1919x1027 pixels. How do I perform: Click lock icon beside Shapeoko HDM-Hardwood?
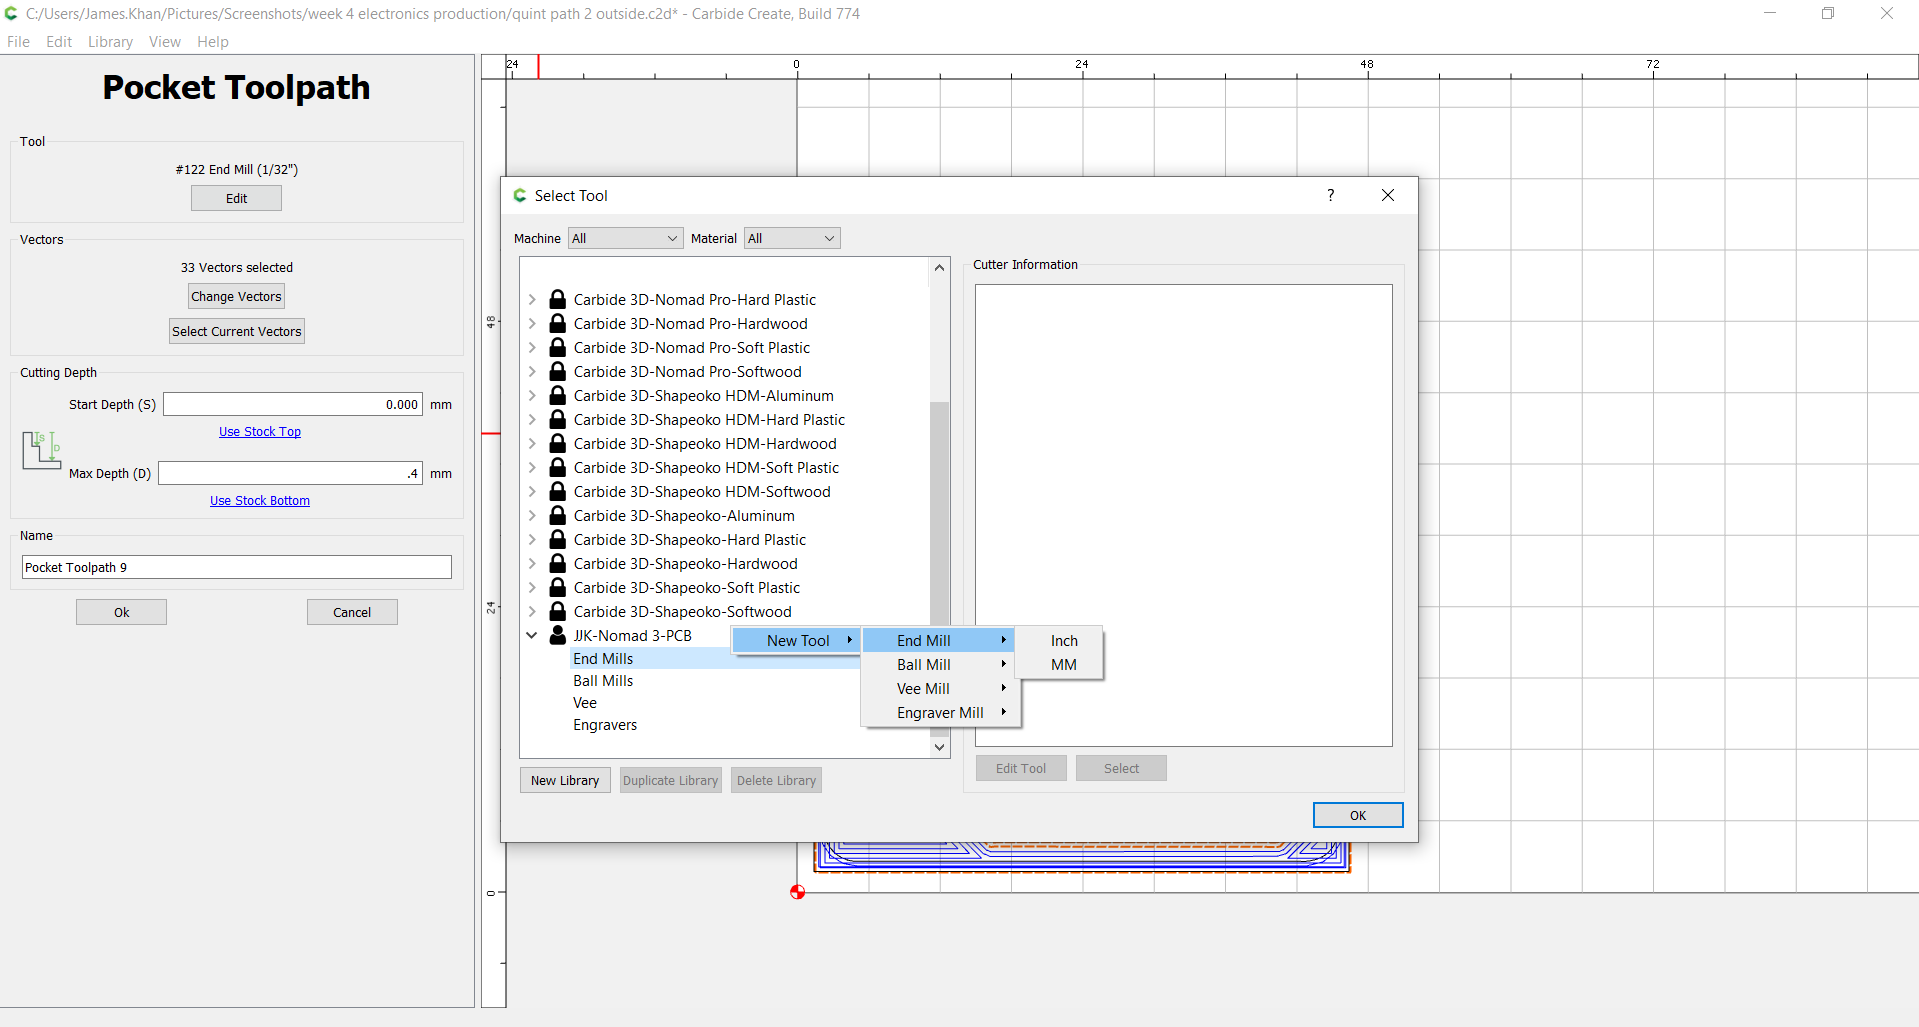point(558,443)
